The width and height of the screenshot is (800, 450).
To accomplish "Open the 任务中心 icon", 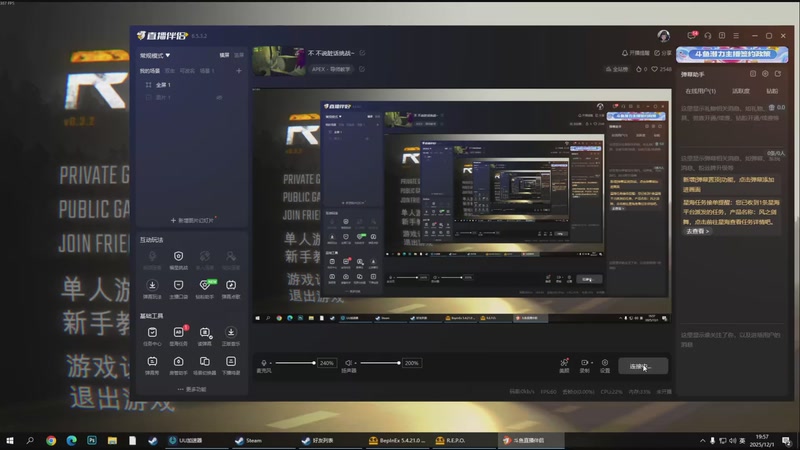I will click(152, 332).
